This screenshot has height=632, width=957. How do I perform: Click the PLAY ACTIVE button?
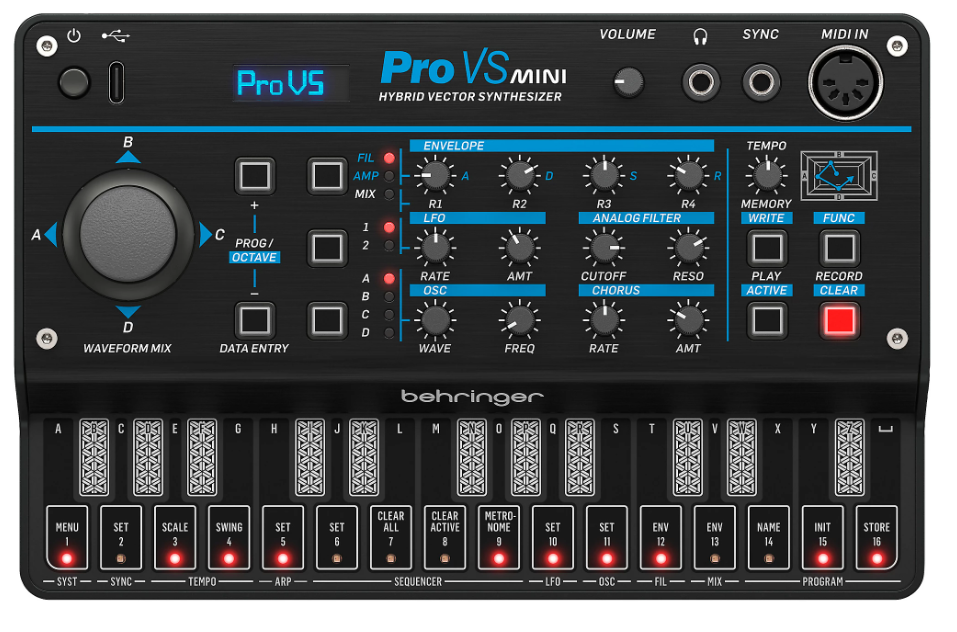click(x=767, y=320)
